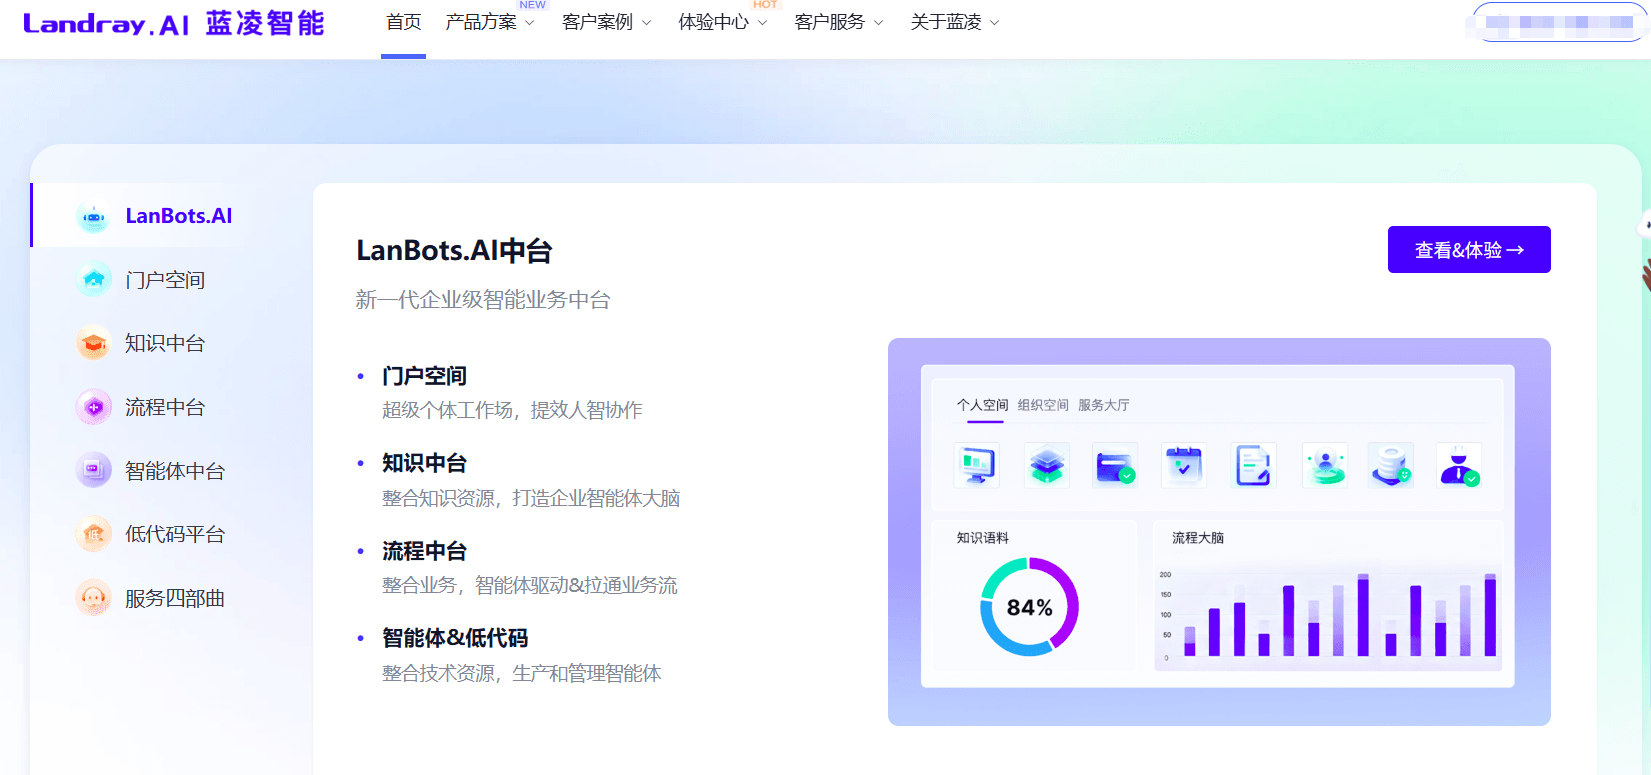Click the blue user with checkmark icon
The image size is (1651, 775).
[1459, 465]
